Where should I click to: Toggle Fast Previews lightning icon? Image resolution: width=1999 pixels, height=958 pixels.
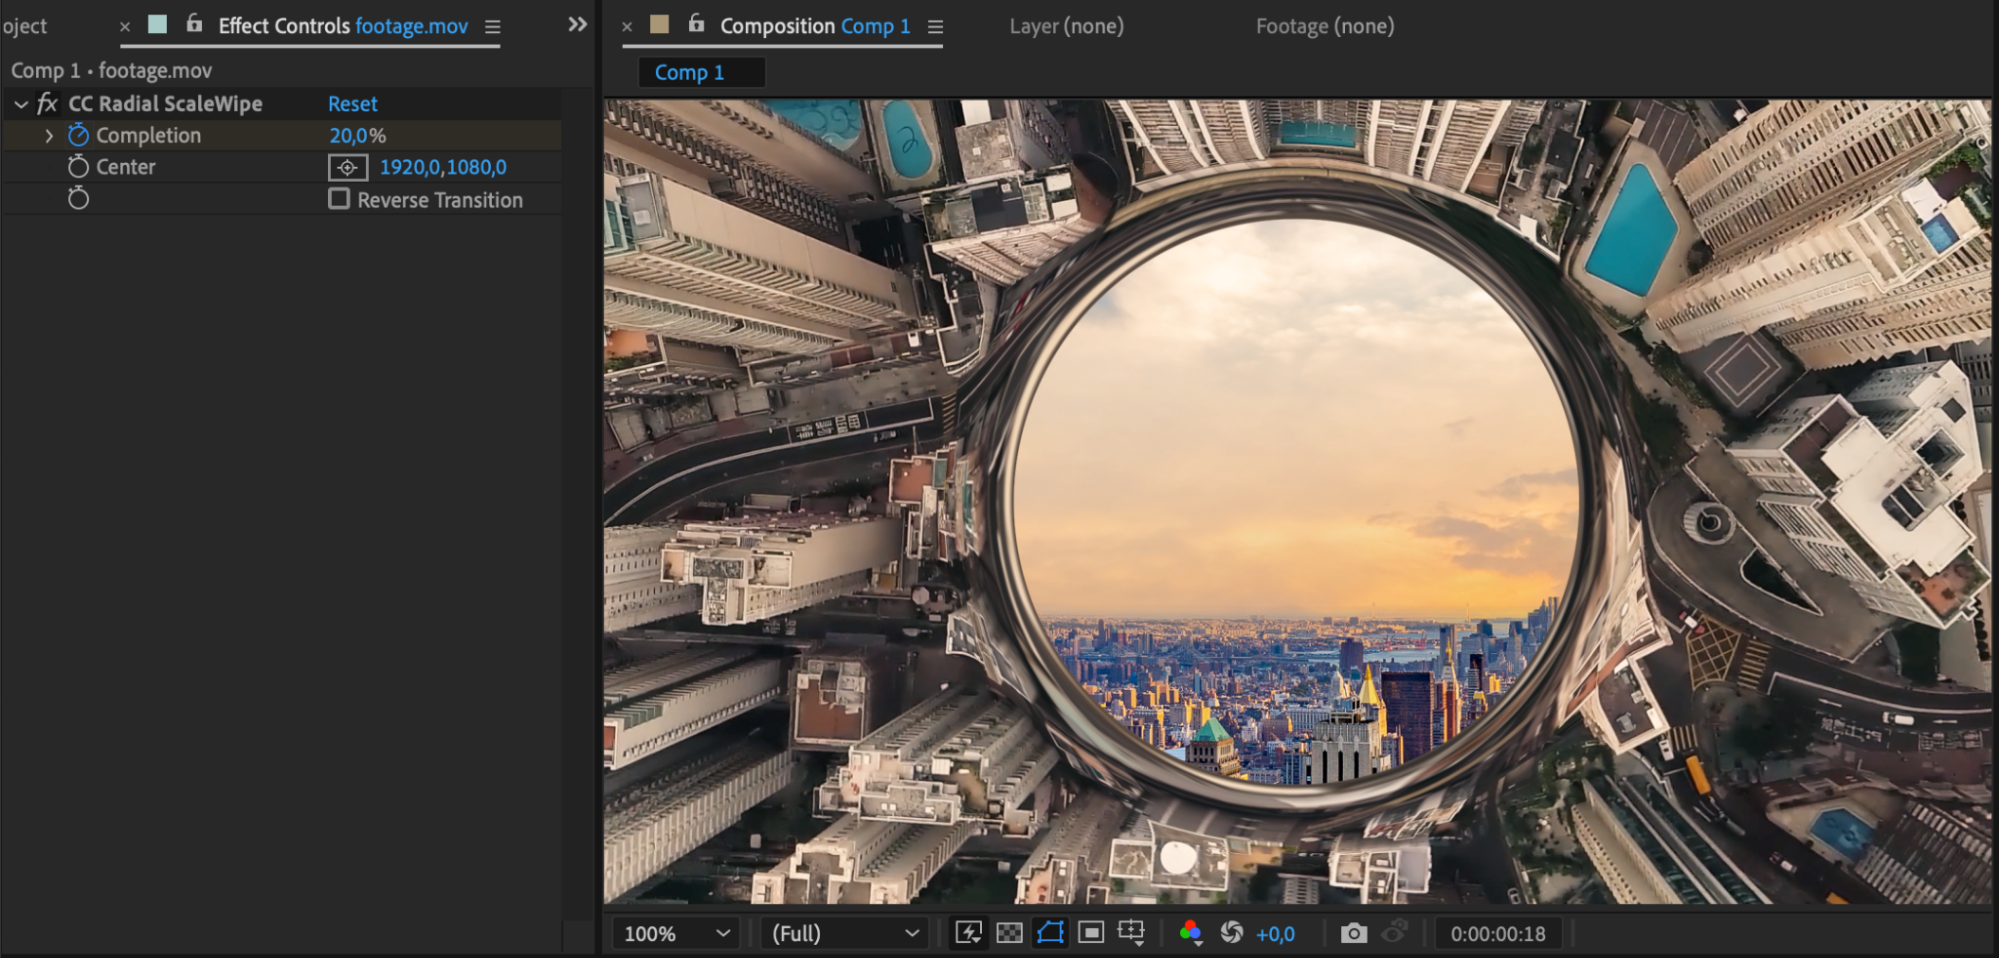pos(968,933)
